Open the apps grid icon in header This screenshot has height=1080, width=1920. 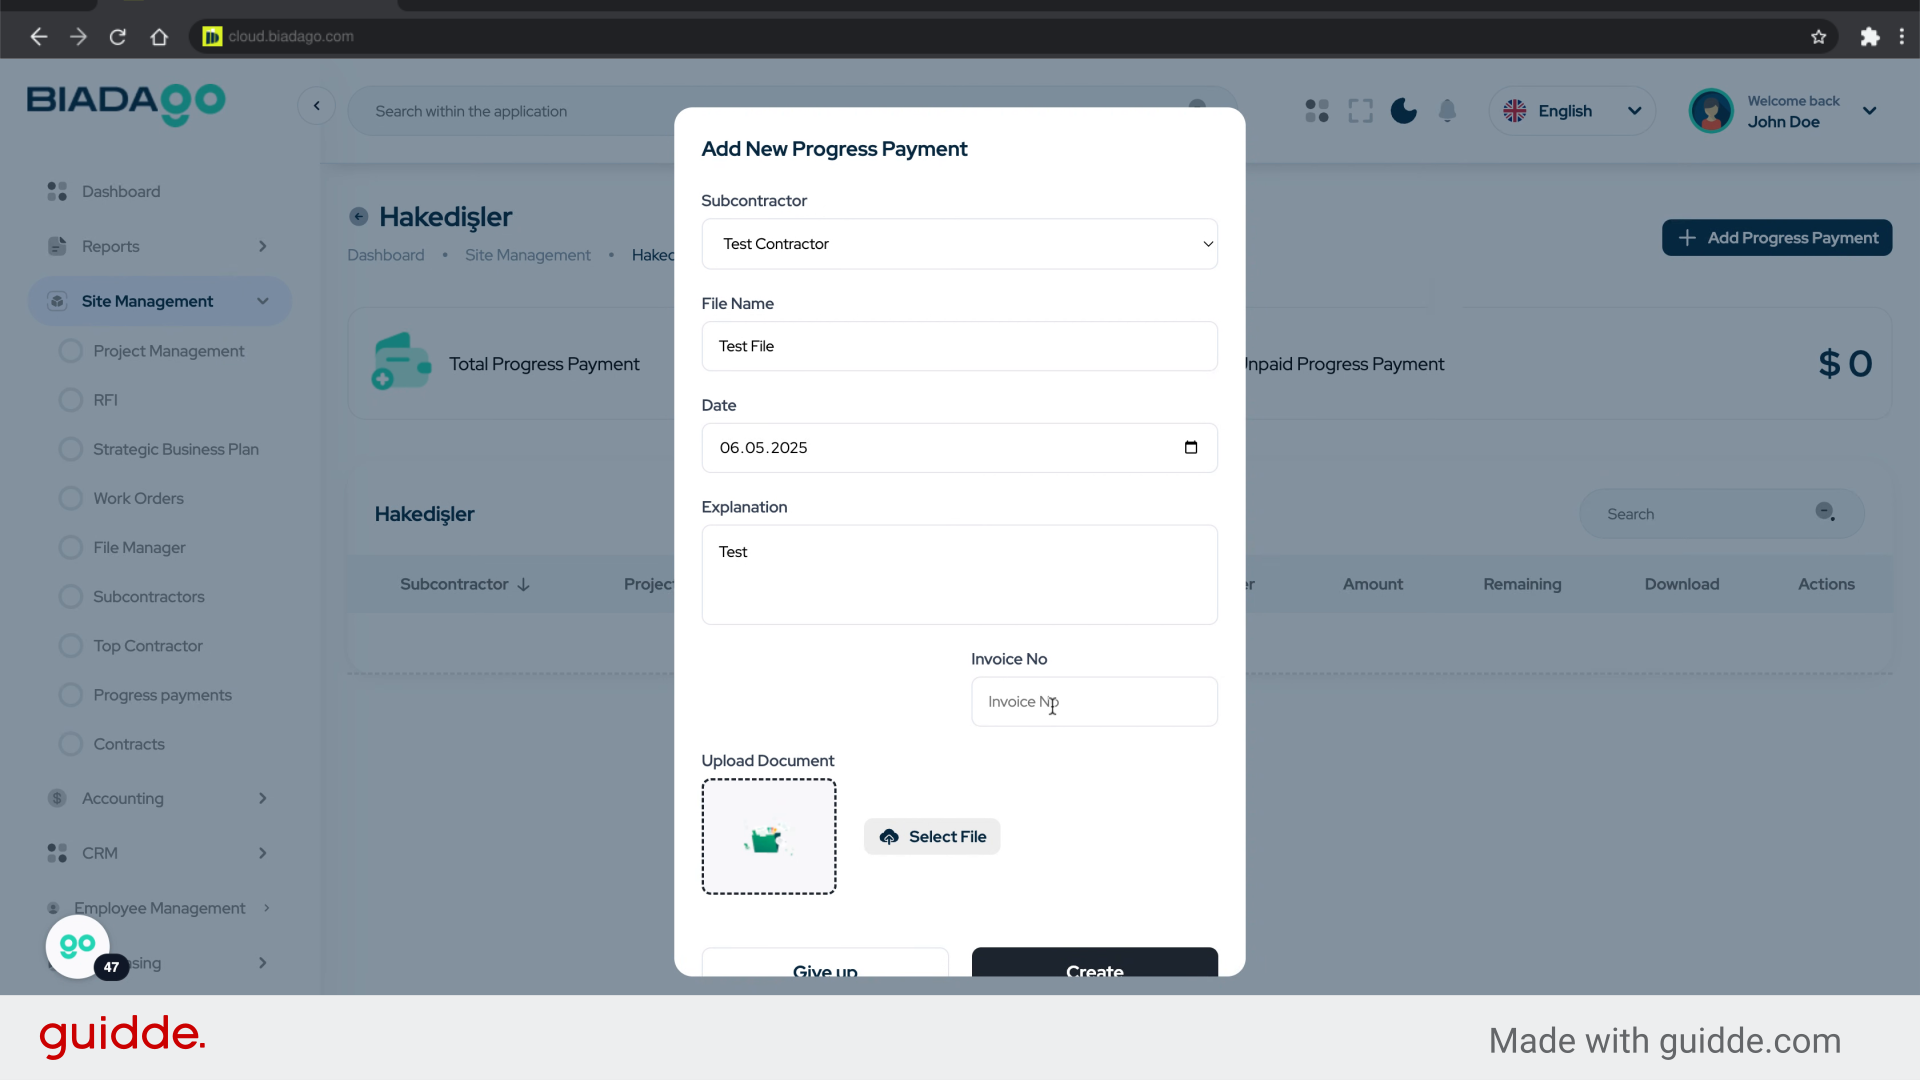[1317, 111]
